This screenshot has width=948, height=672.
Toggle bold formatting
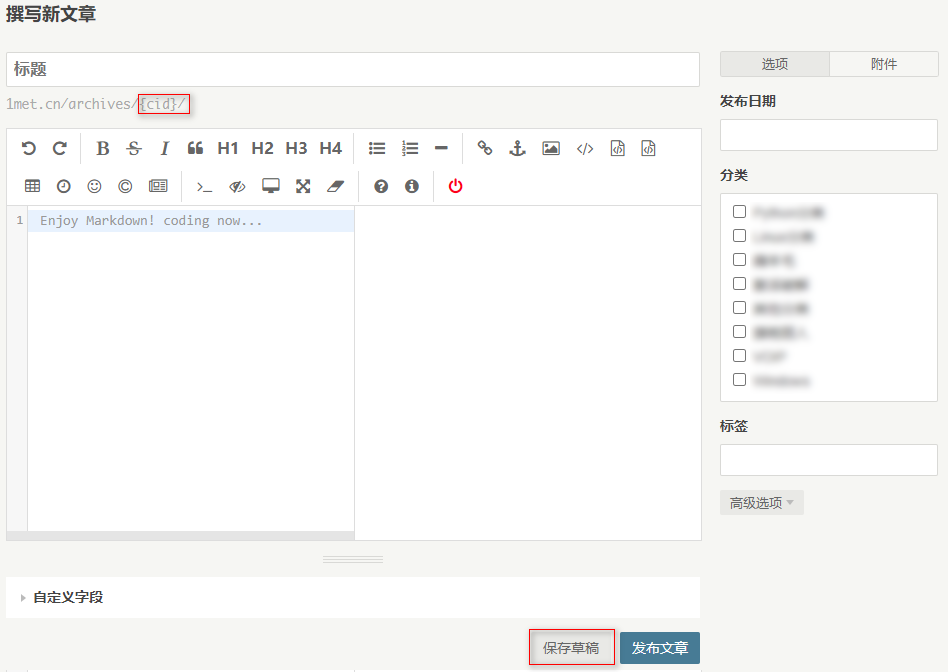[x=103, y=148]
